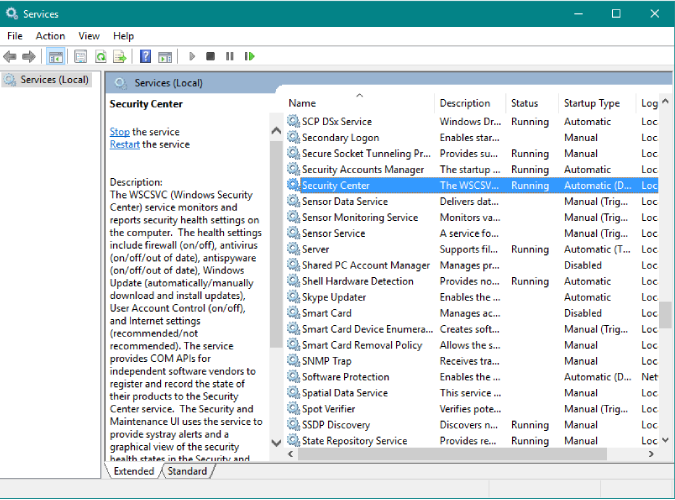Screen dimensions: 675x500
Task: Sort by the Log On As column header
Action: [647, 103]
